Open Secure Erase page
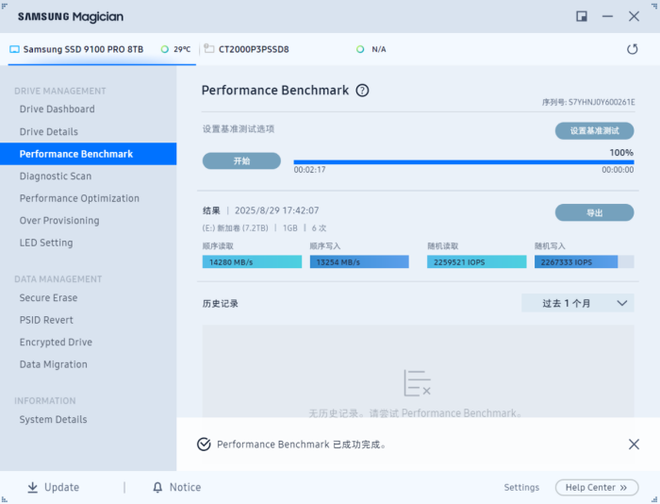Image resolution: width=660 pixels, height=504 pixels. click(48, 298)
